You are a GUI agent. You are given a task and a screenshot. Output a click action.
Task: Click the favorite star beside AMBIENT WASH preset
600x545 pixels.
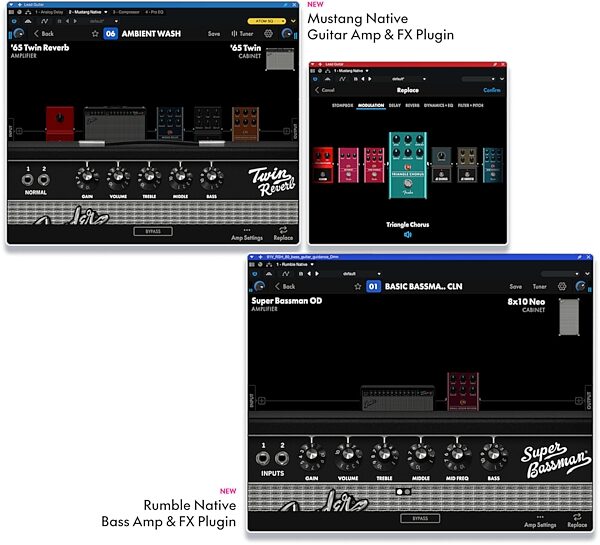[x=95, y=34]
